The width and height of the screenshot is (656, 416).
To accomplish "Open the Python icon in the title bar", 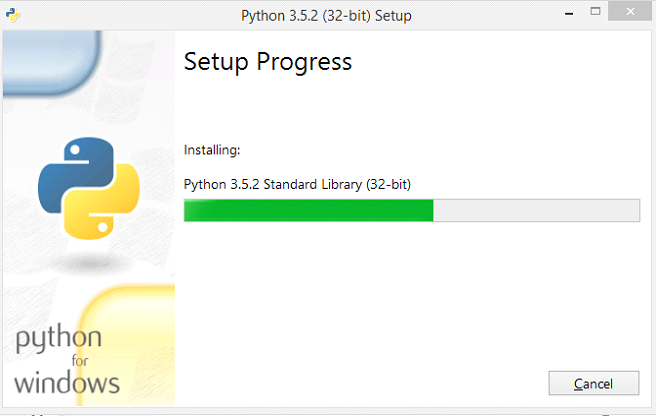I will [13, 15].
